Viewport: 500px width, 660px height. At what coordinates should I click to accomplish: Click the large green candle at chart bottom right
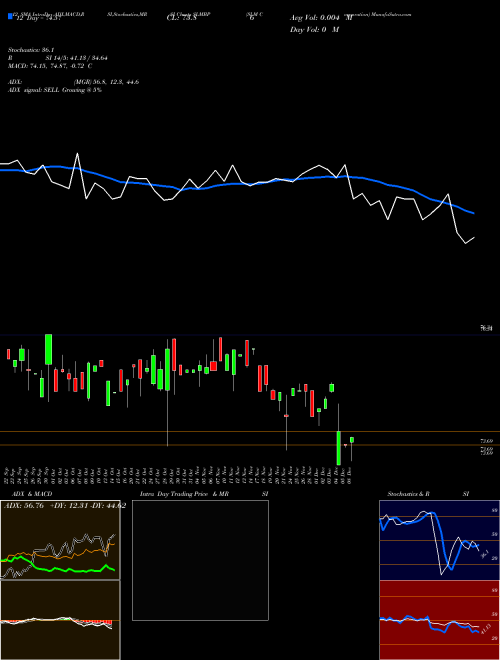point(338,448)
